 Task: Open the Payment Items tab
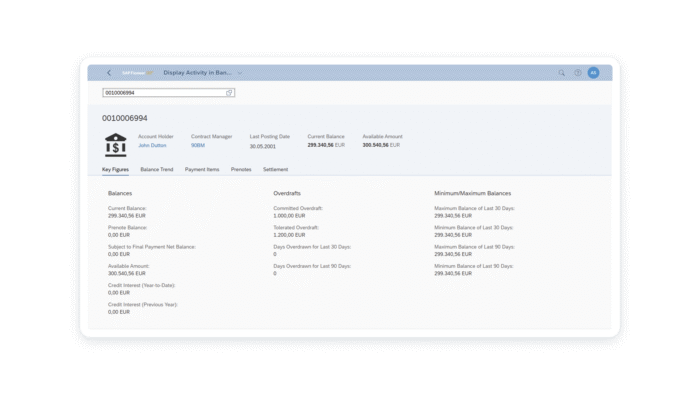coord(202,170)
